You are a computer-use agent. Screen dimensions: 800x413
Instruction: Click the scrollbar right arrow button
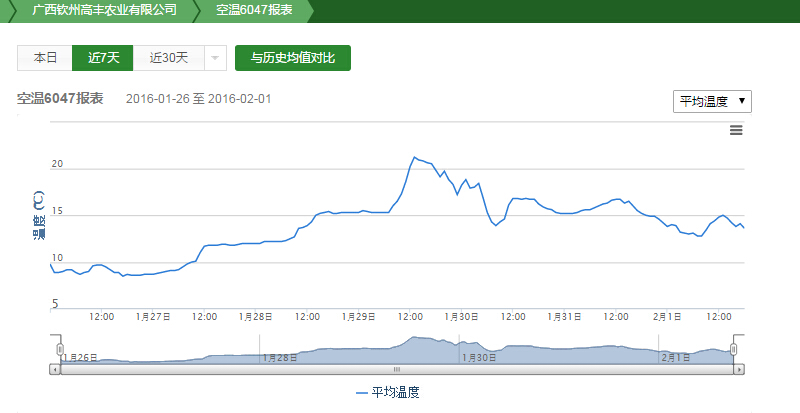[x=739, y=369]
